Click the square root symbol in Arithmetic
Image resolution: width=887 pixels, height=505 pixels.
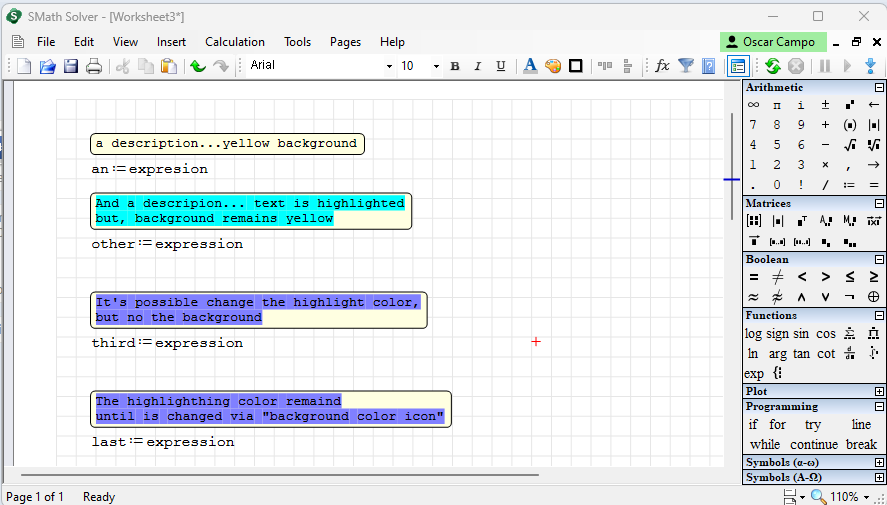click(849, 145)
